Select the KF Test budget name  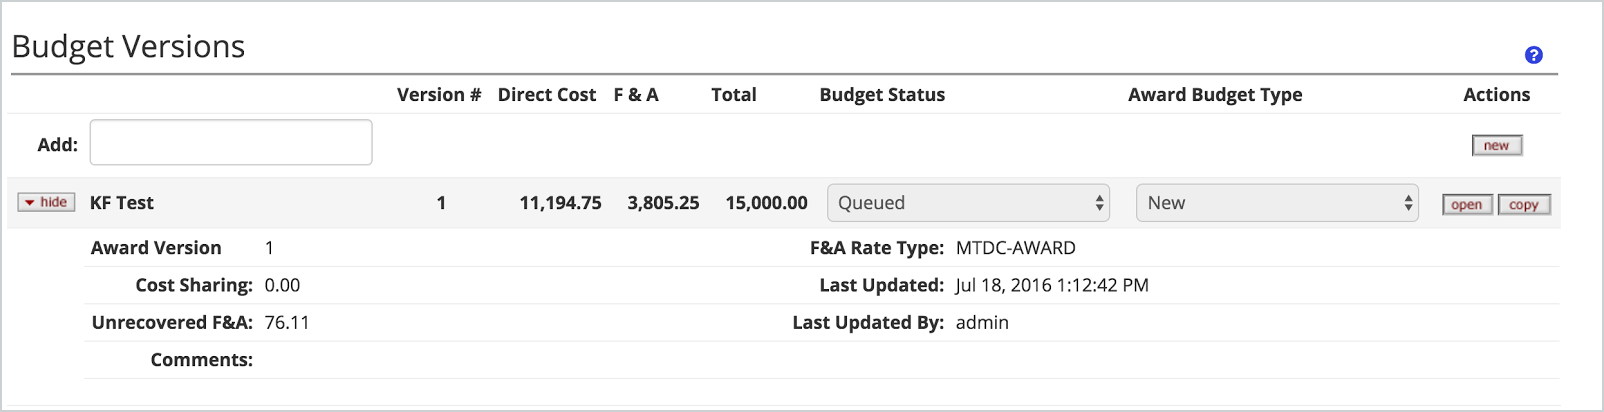tap(122, 203)
